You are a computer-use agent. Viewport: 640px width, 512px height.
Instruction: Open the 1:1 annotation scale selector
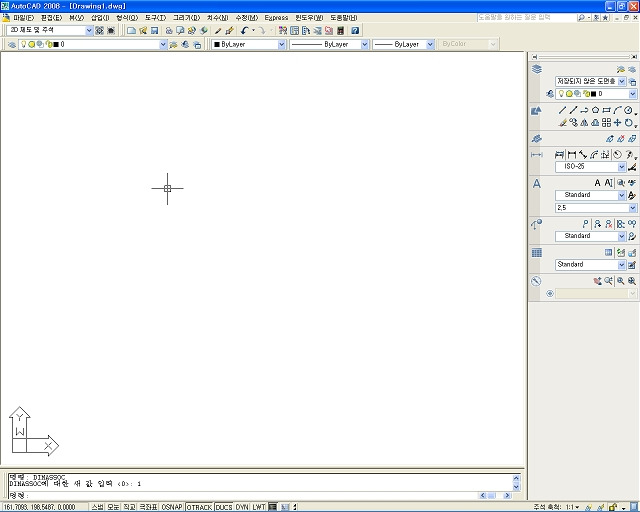572,507
